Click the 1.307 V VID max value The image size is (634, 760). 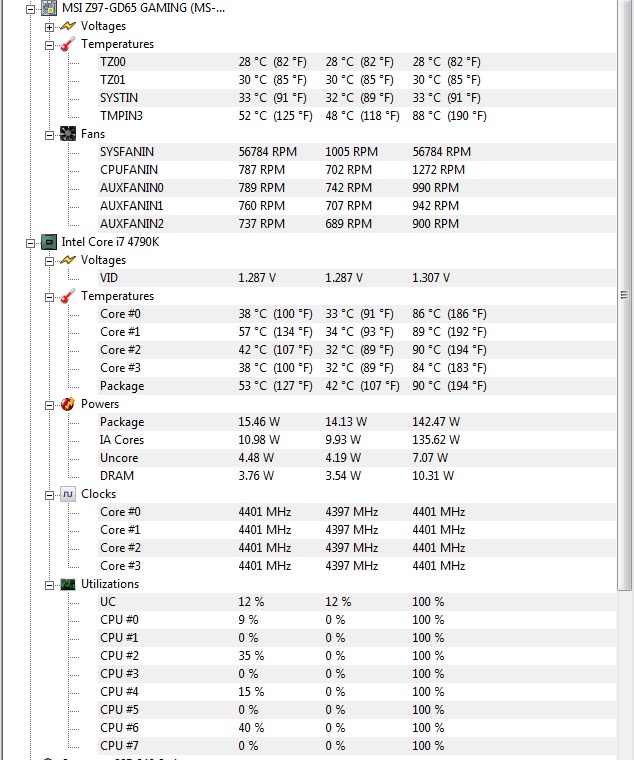(431, 278)
